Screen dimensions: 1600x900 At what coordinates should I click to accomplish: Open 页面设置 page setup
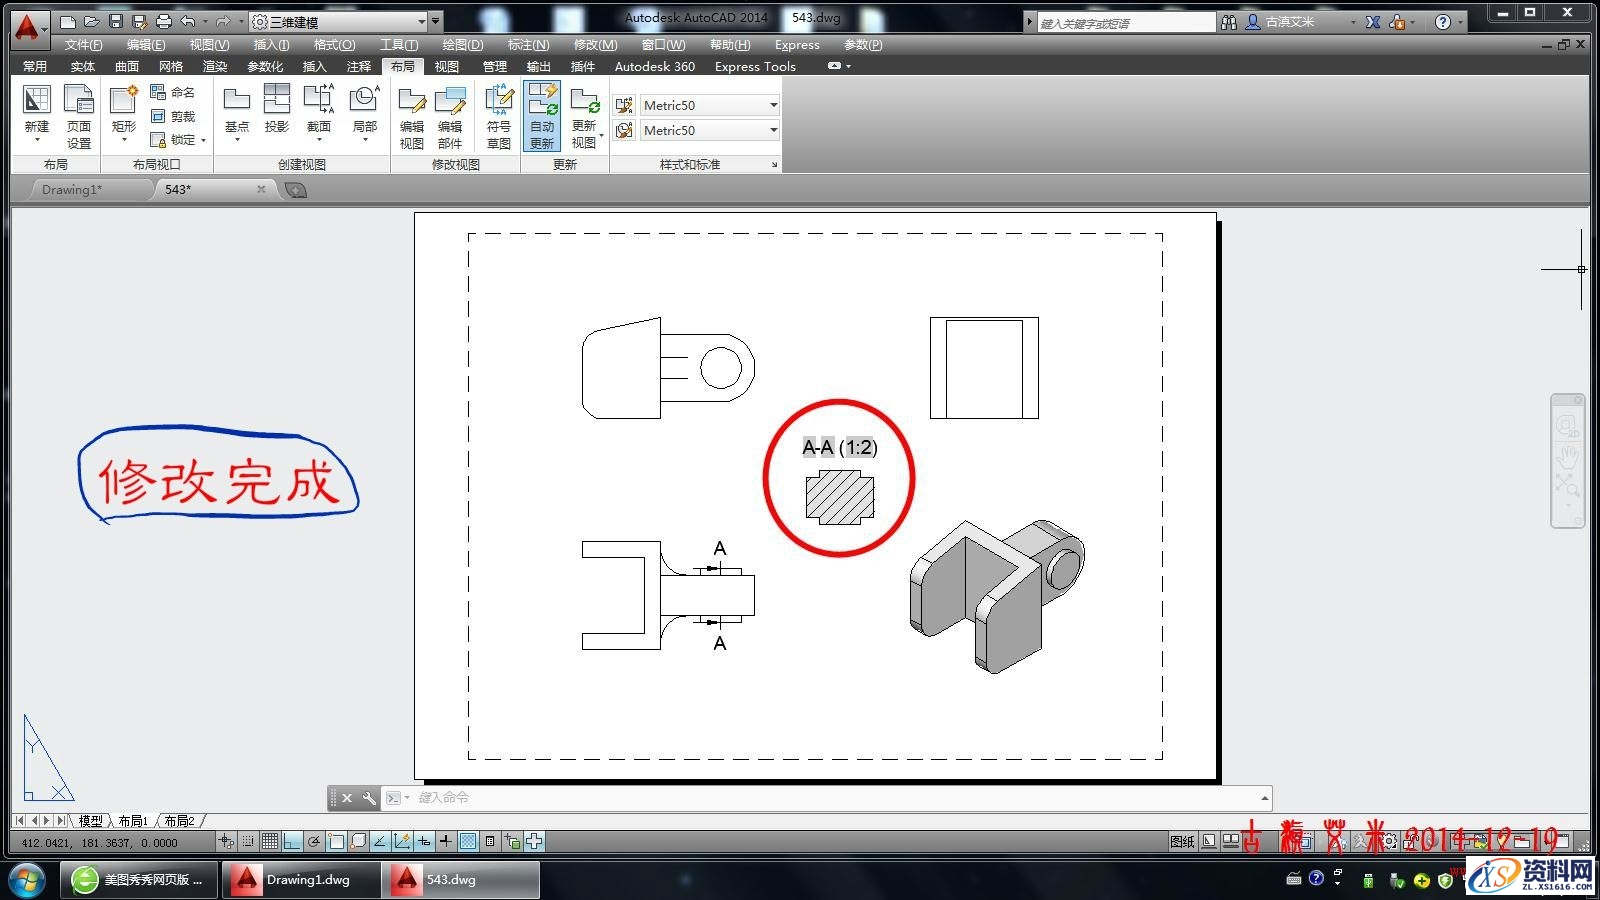(78, 110)
